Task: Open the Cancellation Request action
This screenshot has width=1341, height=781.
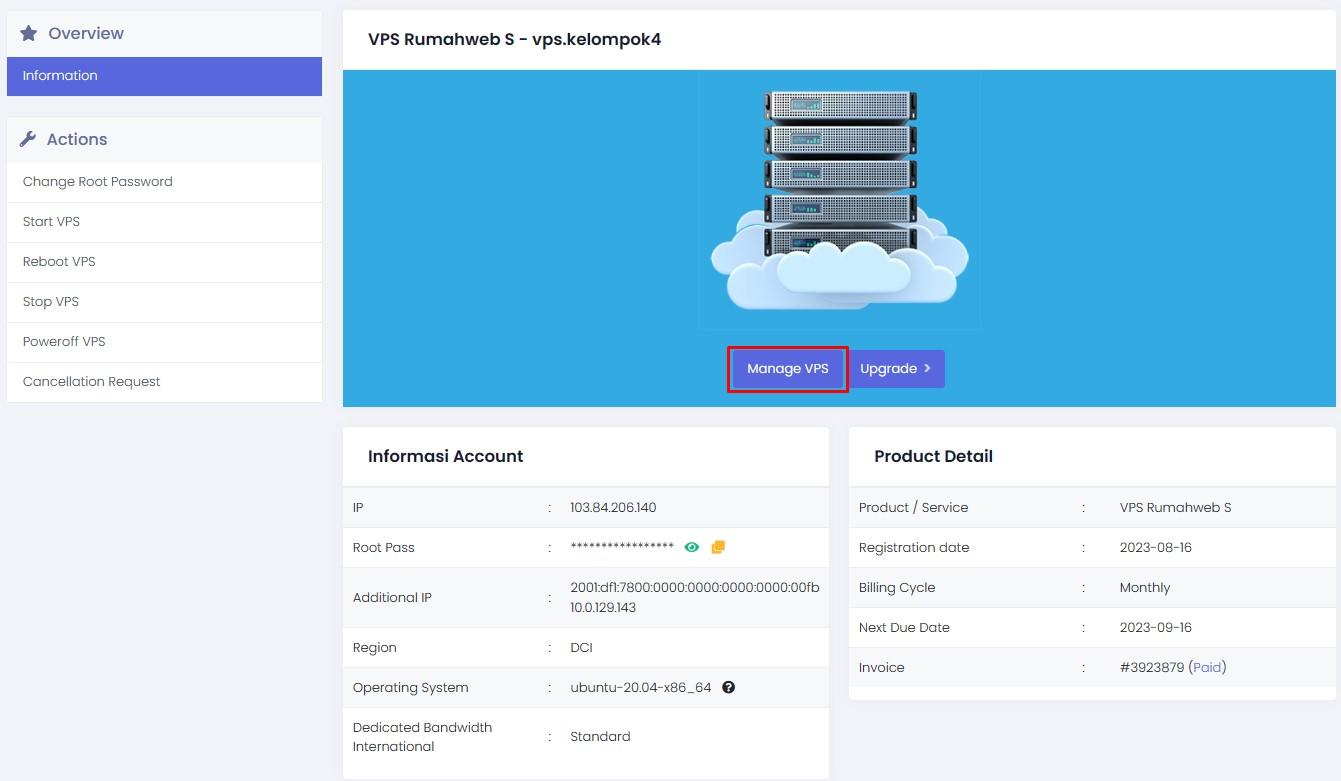Action: point(164,382)
